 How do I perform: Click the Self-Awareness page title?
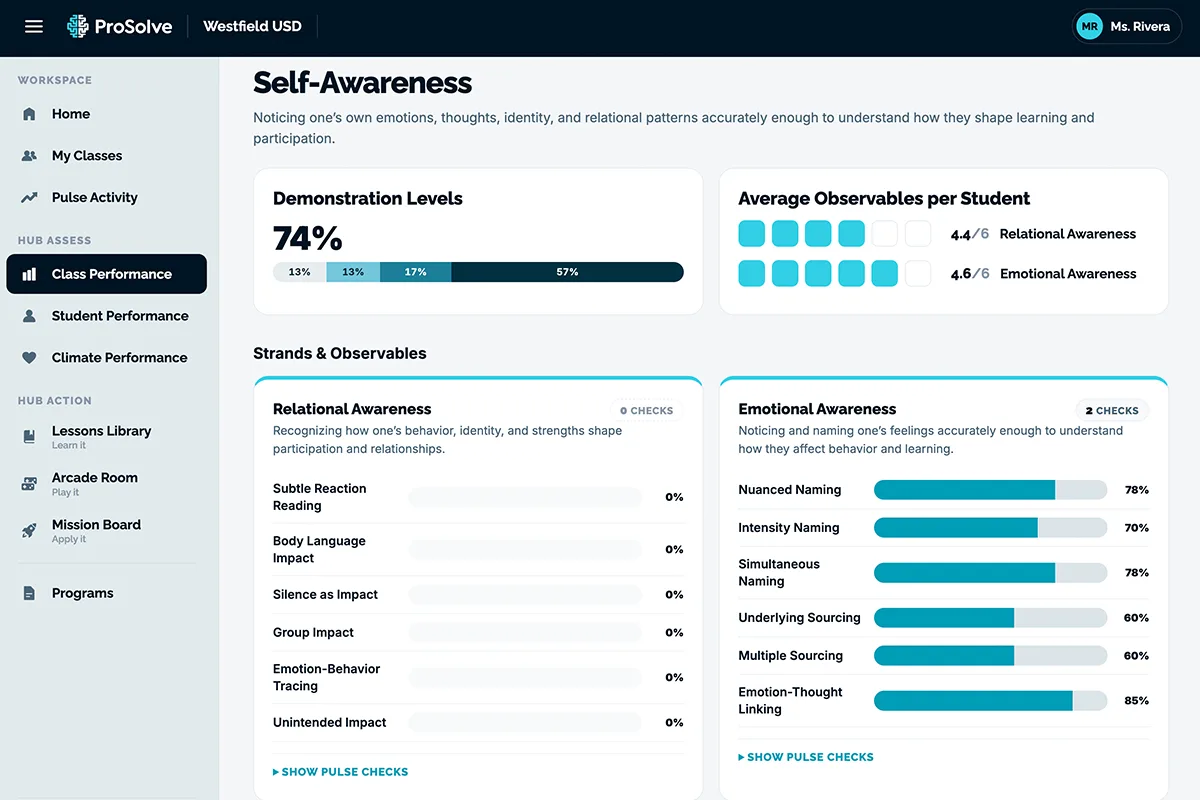point(362,82)
